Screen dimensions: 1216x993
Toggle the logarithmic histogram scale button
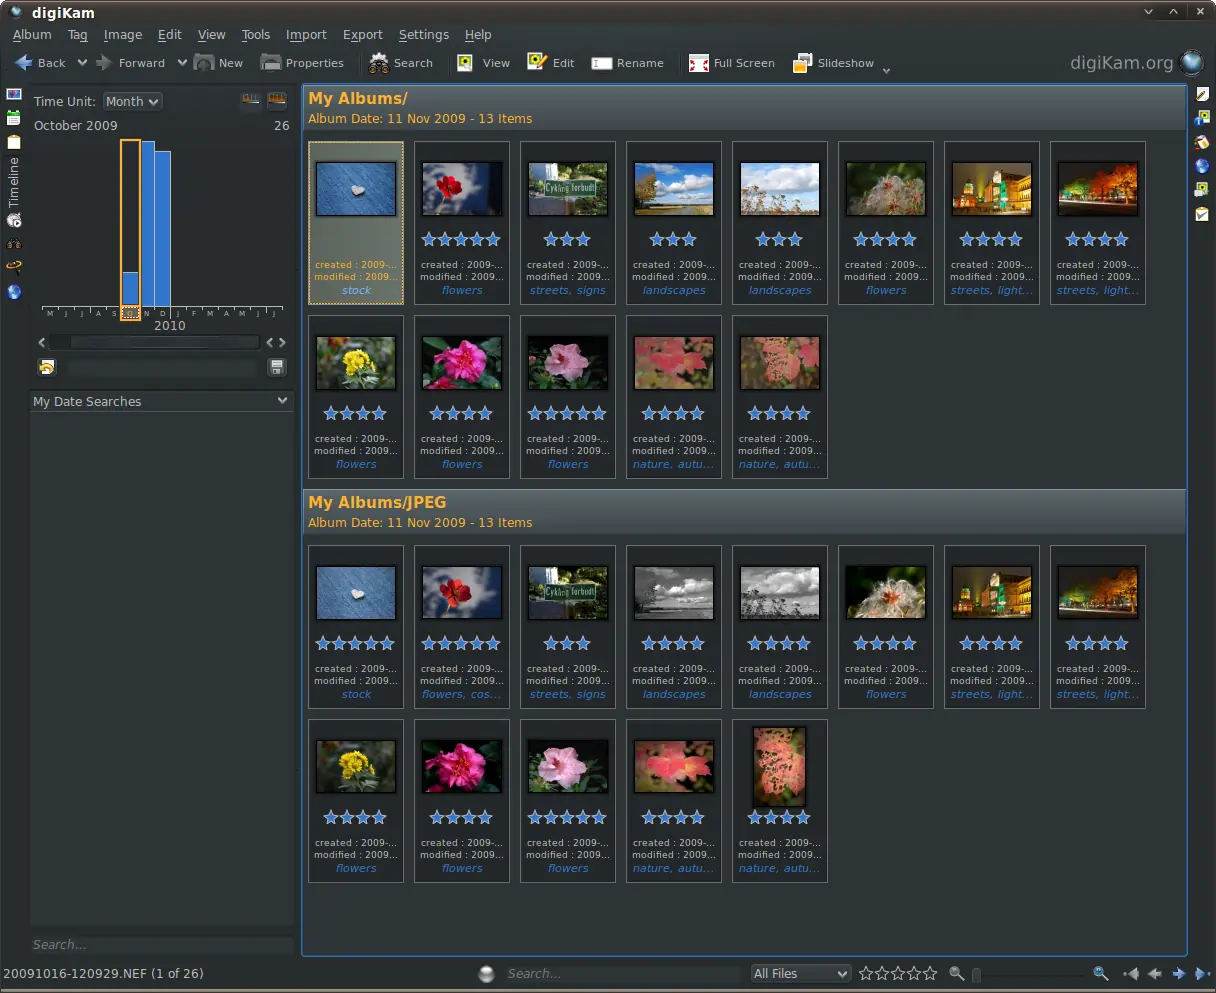click(276, 100)
